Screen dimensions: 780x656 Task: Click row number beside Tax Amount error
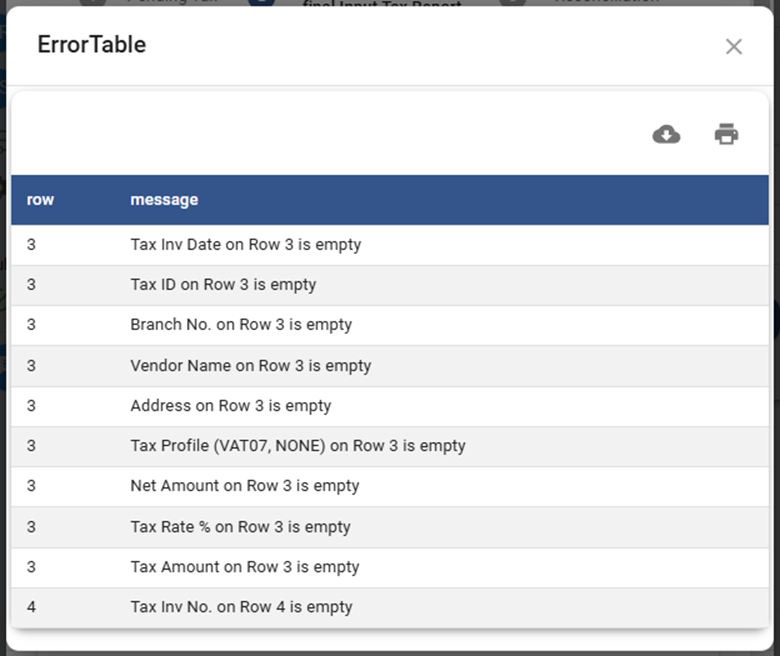click(32, 567)
